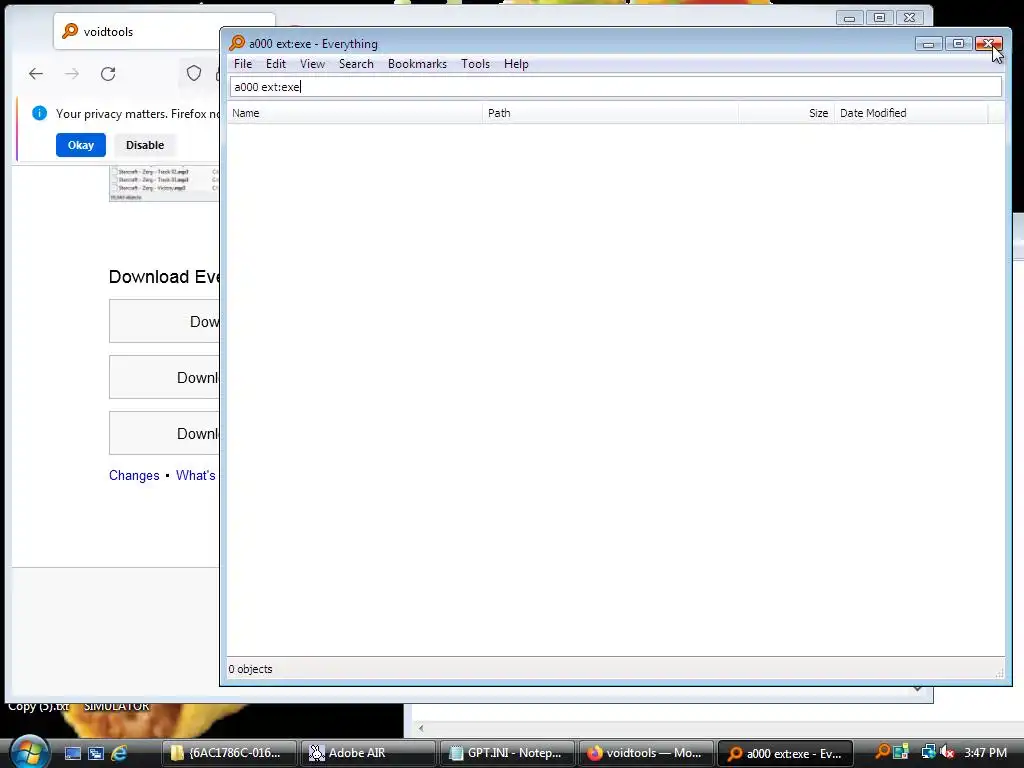The height and width of the screenshot is (768, 1024).
Task: Open the Edit menu in Everything
Action: 276,64
